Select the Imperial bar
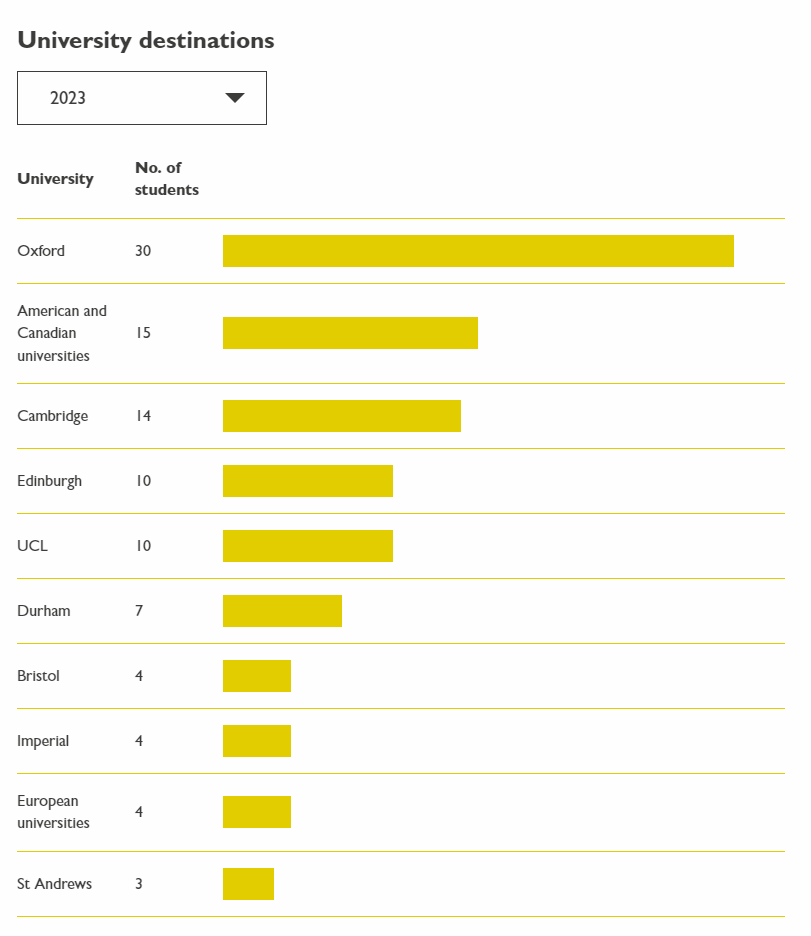Screen dimensions: 811x936 [256, 741]
